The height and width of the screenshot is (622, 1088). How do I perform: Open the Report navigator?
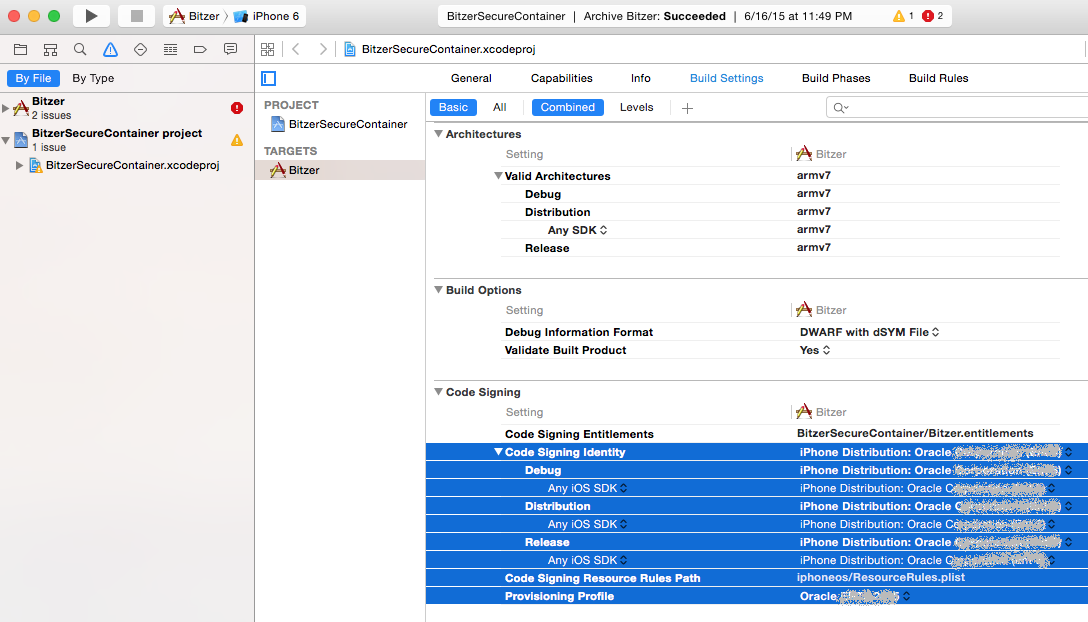point(230,48)
